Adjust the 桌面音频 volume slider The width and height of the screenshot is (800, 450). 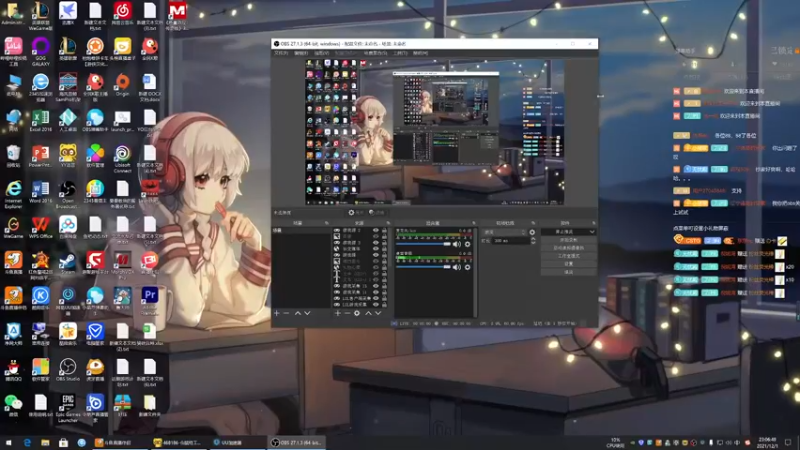(x=423, y=267)
